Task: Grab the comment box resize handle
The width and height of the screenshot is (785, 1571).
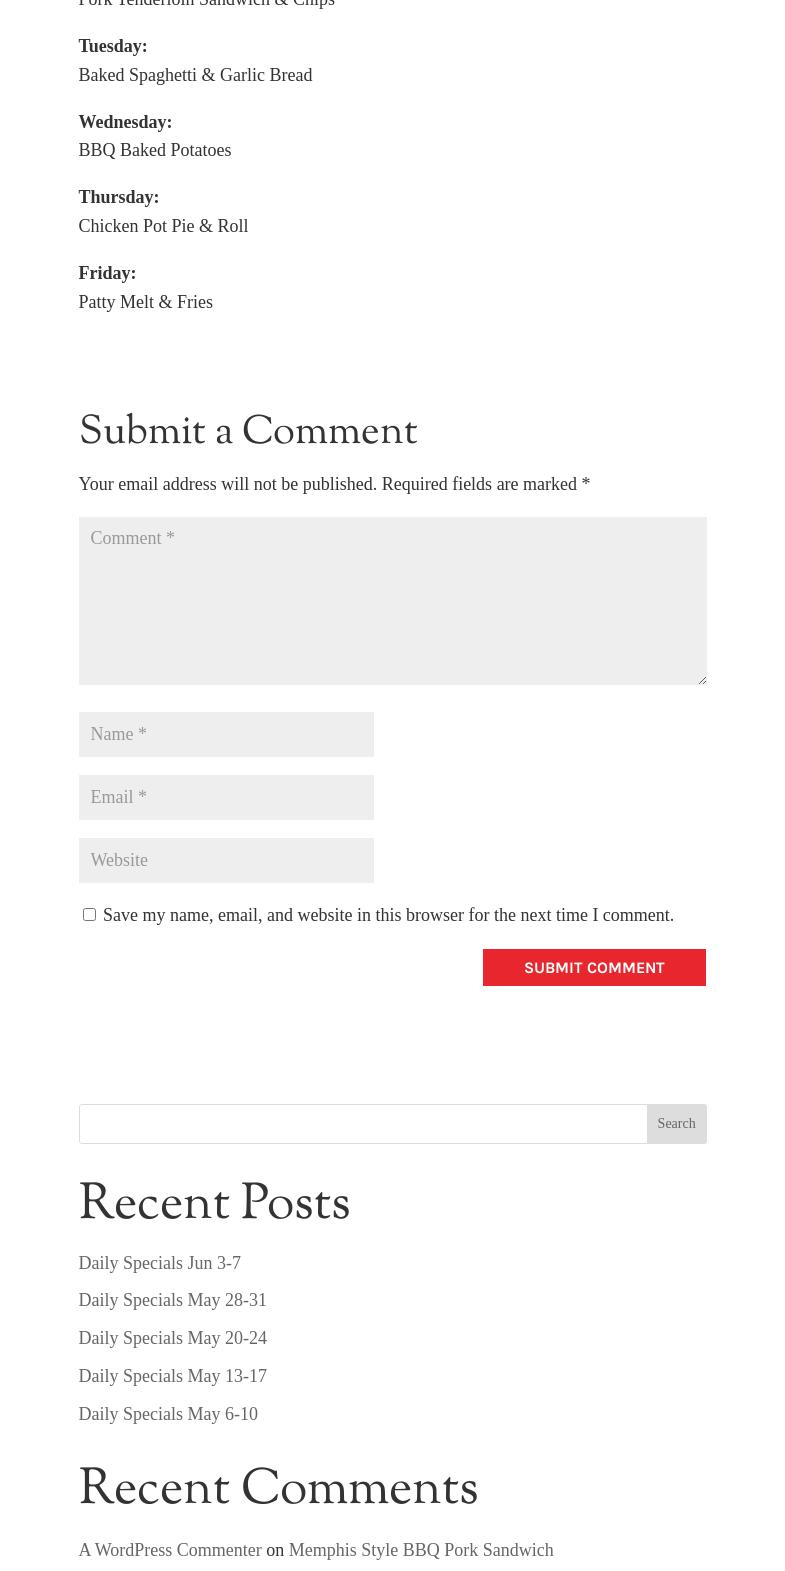Action: point(701,679)
